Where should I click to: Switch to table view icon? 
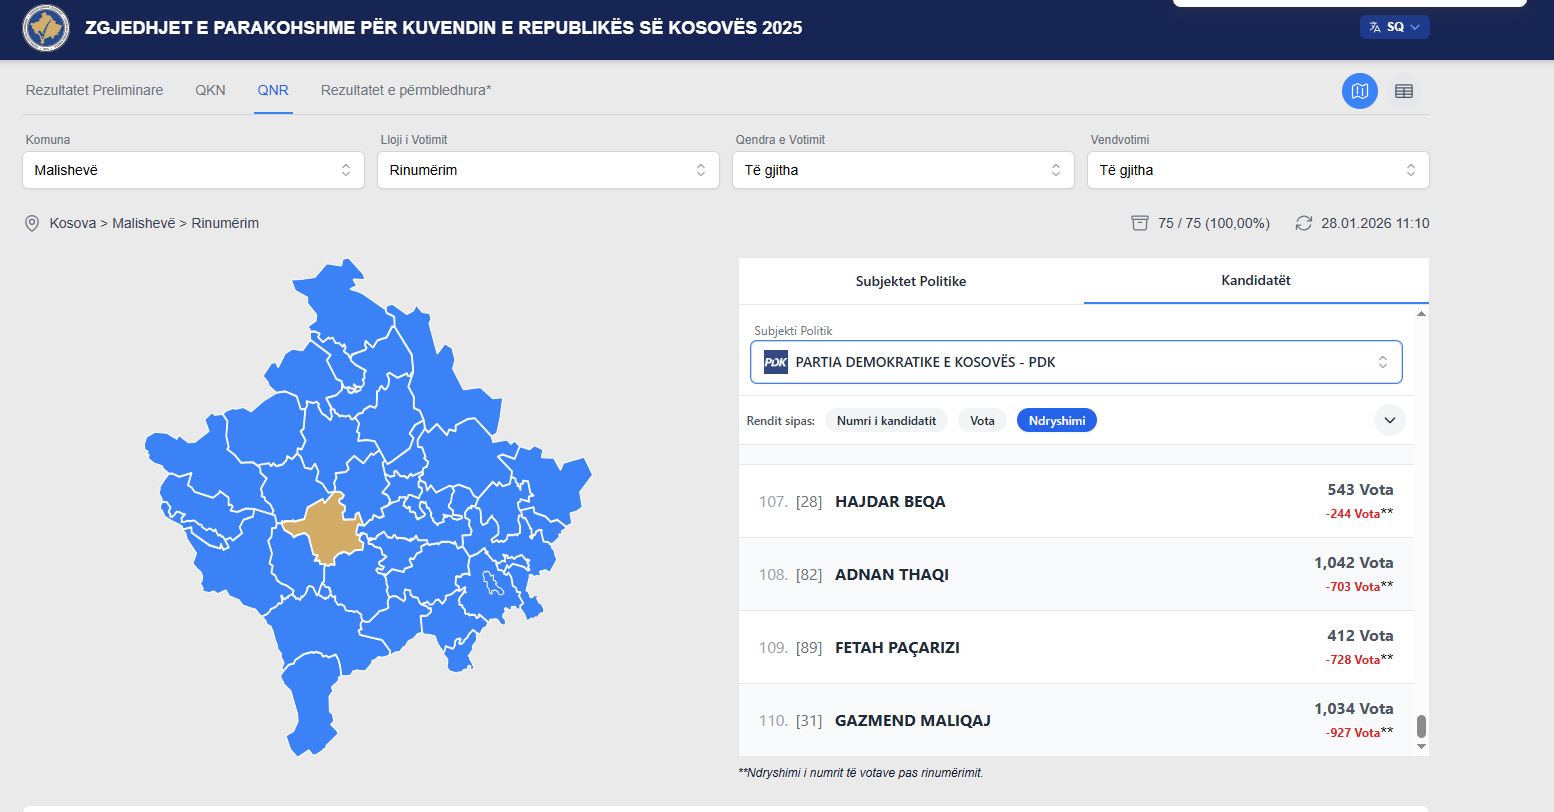pyautogui.click(x=1403, y=91)
